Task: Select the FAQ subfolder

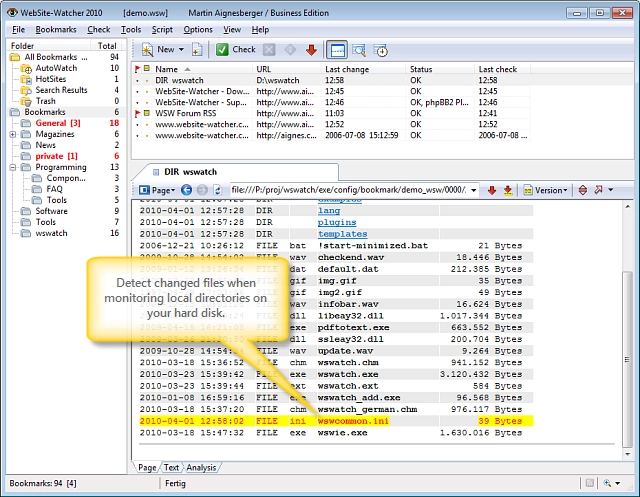Action: tap(54, 189)
